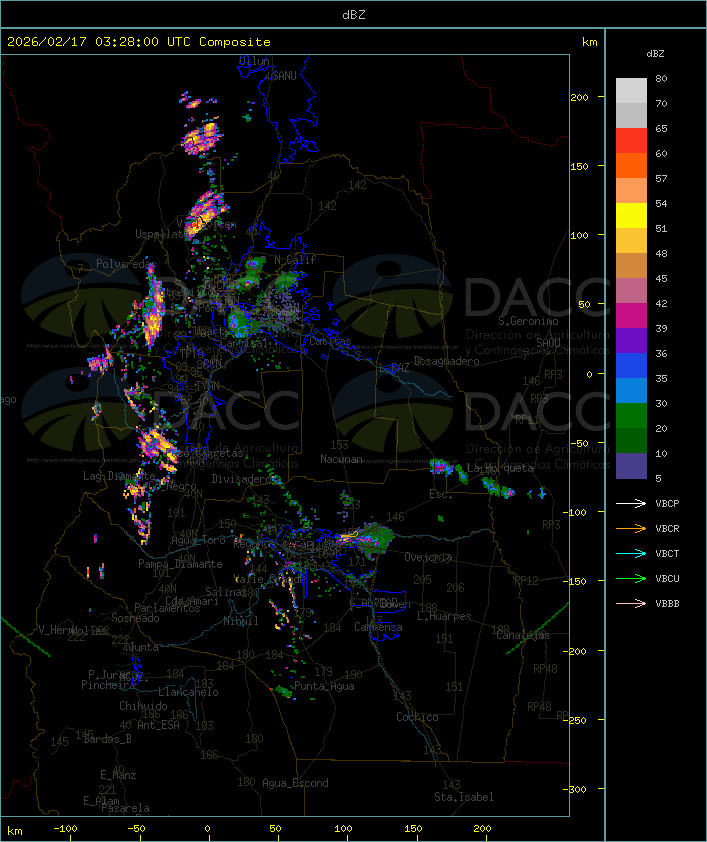The image size is (707, 842).
Task: Click the Llancanelo map label
Action: [x=188, y=692]
